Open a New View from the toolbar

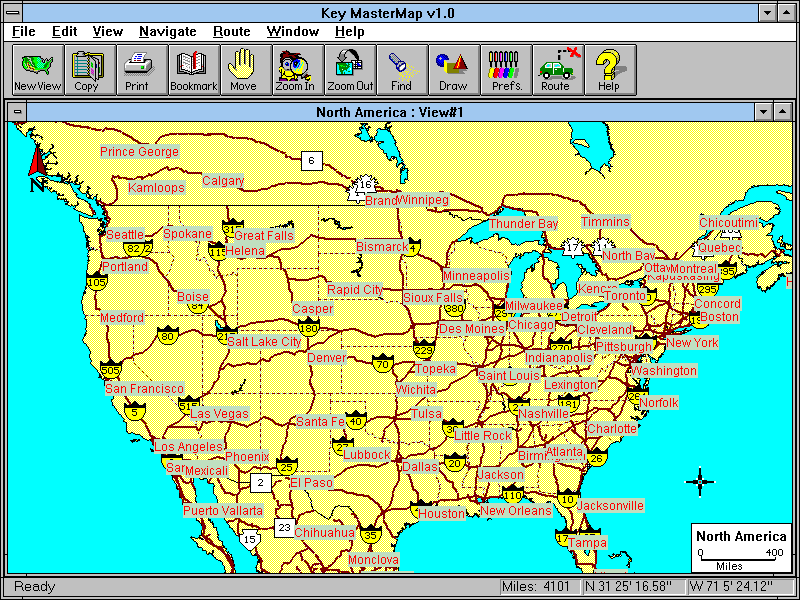pos(38,69)
